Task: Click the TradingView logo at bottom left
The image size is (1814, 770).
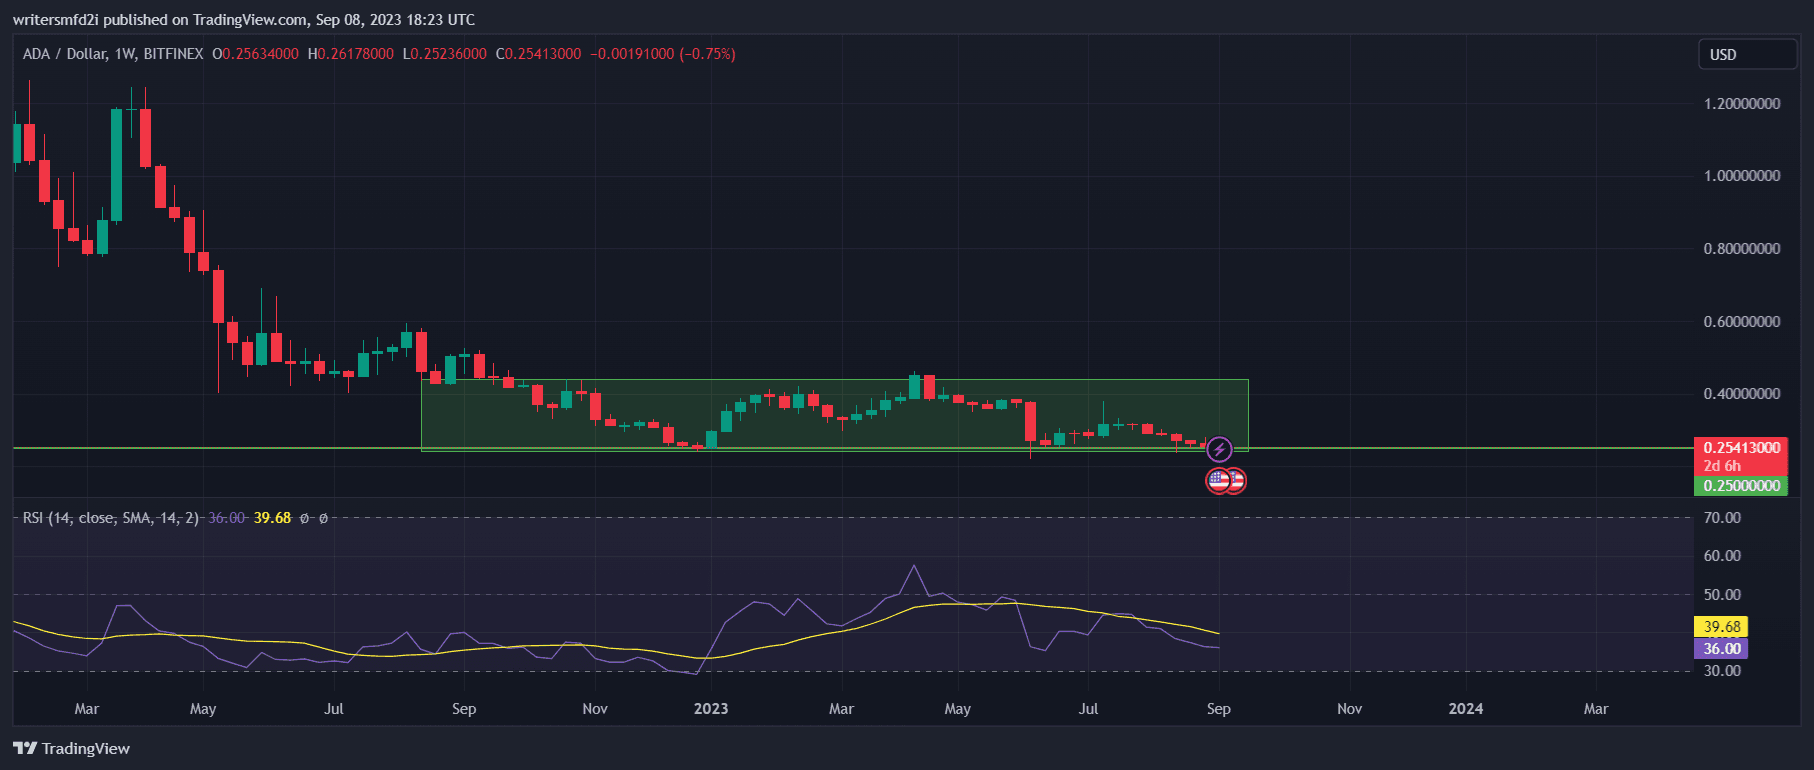Action: tap(72, 748)
